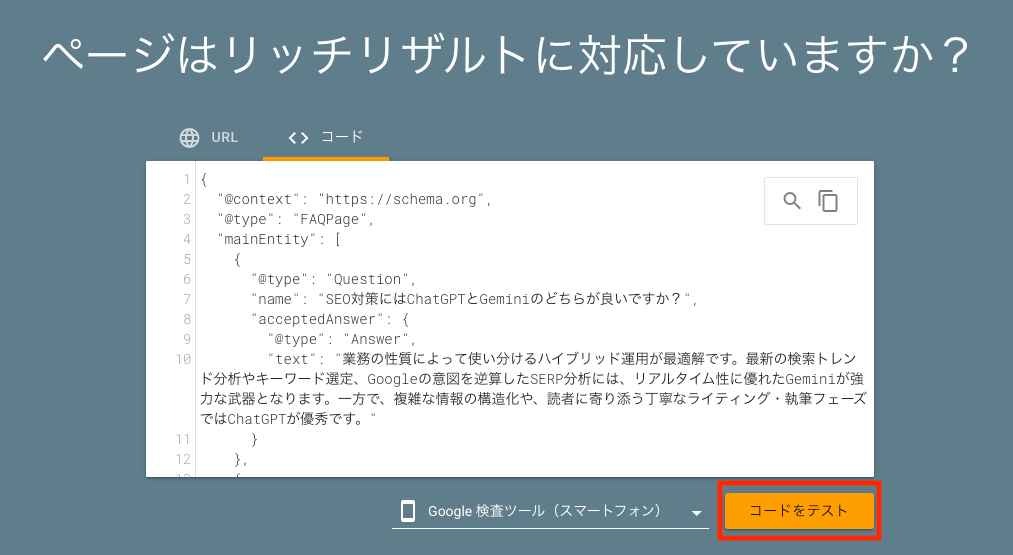Viewport: 1013px width, 555px height.
Task: Click the globe icon beside URL
Action: 189,138
